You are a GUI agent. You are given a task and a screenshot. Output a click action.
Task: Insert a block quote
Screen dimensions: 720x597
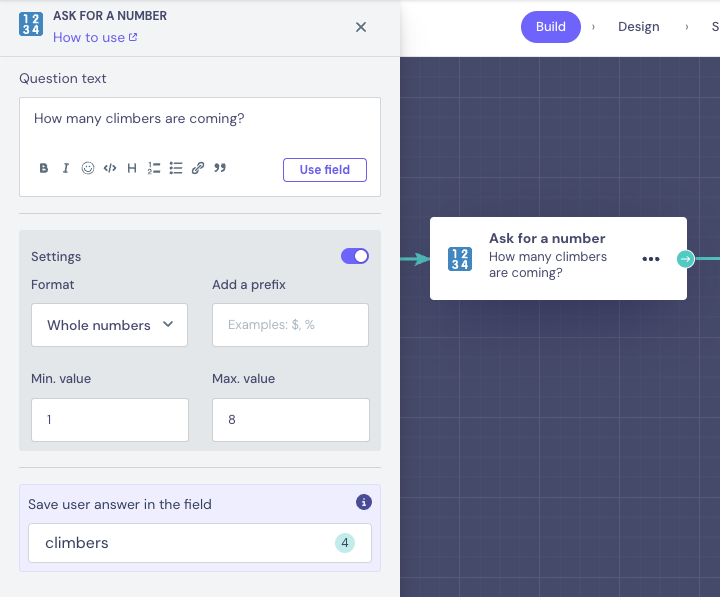tap(220, 168)
